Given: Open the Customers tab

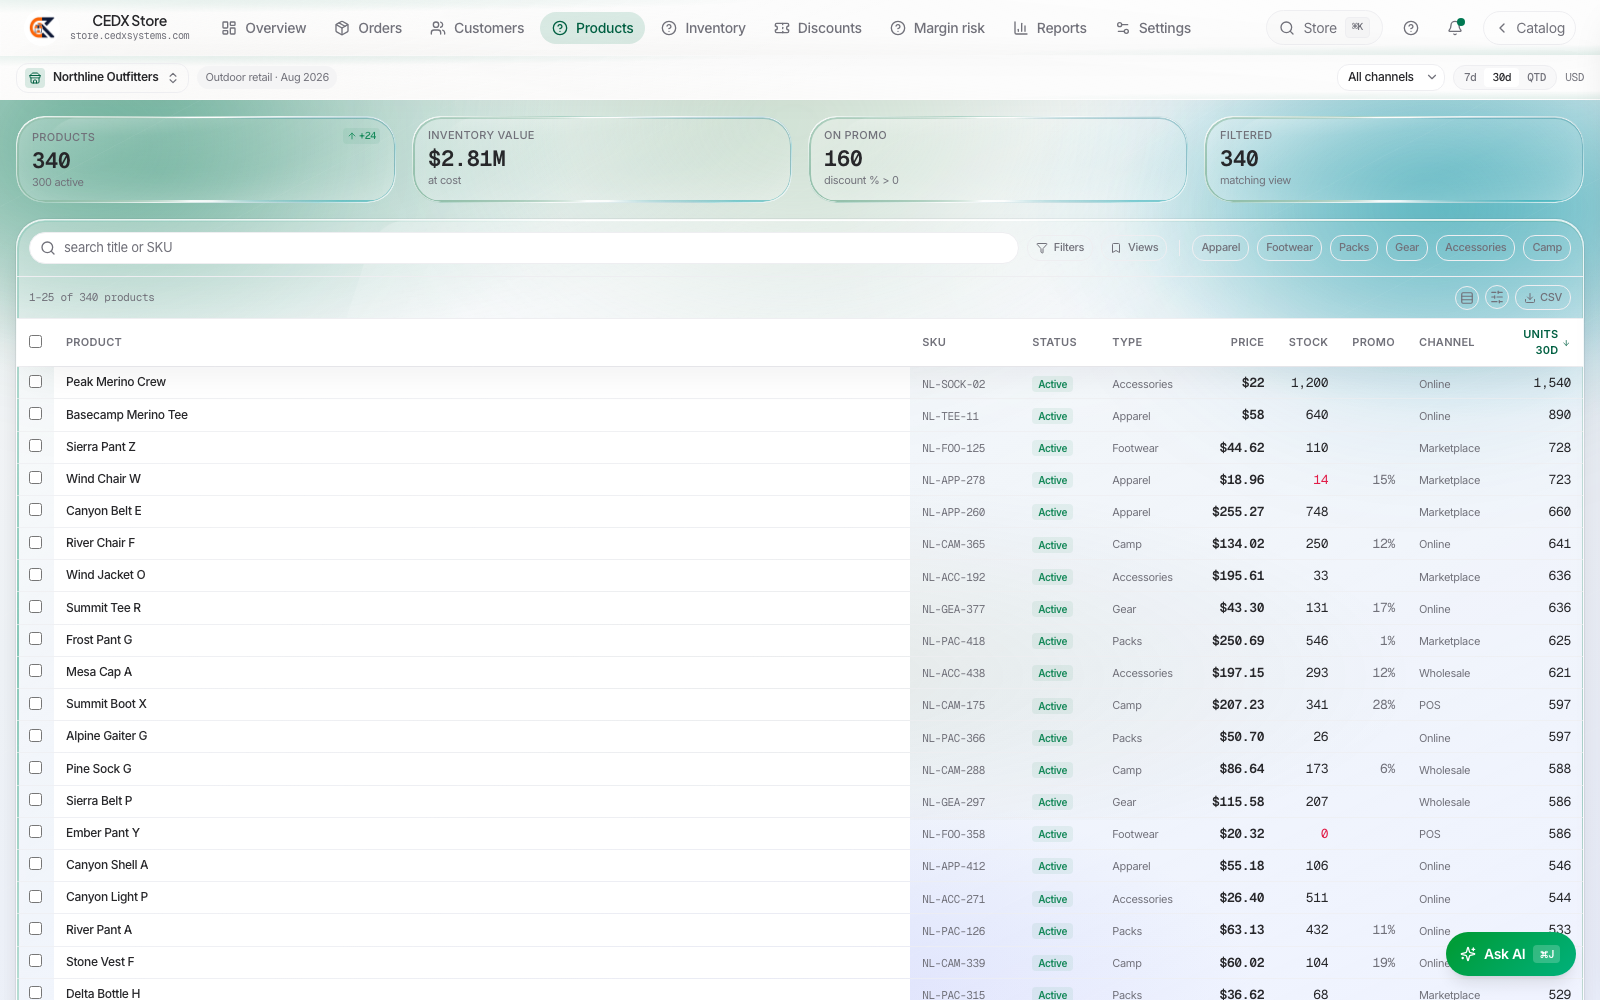Looking at the screenshot, I should 477,28.
